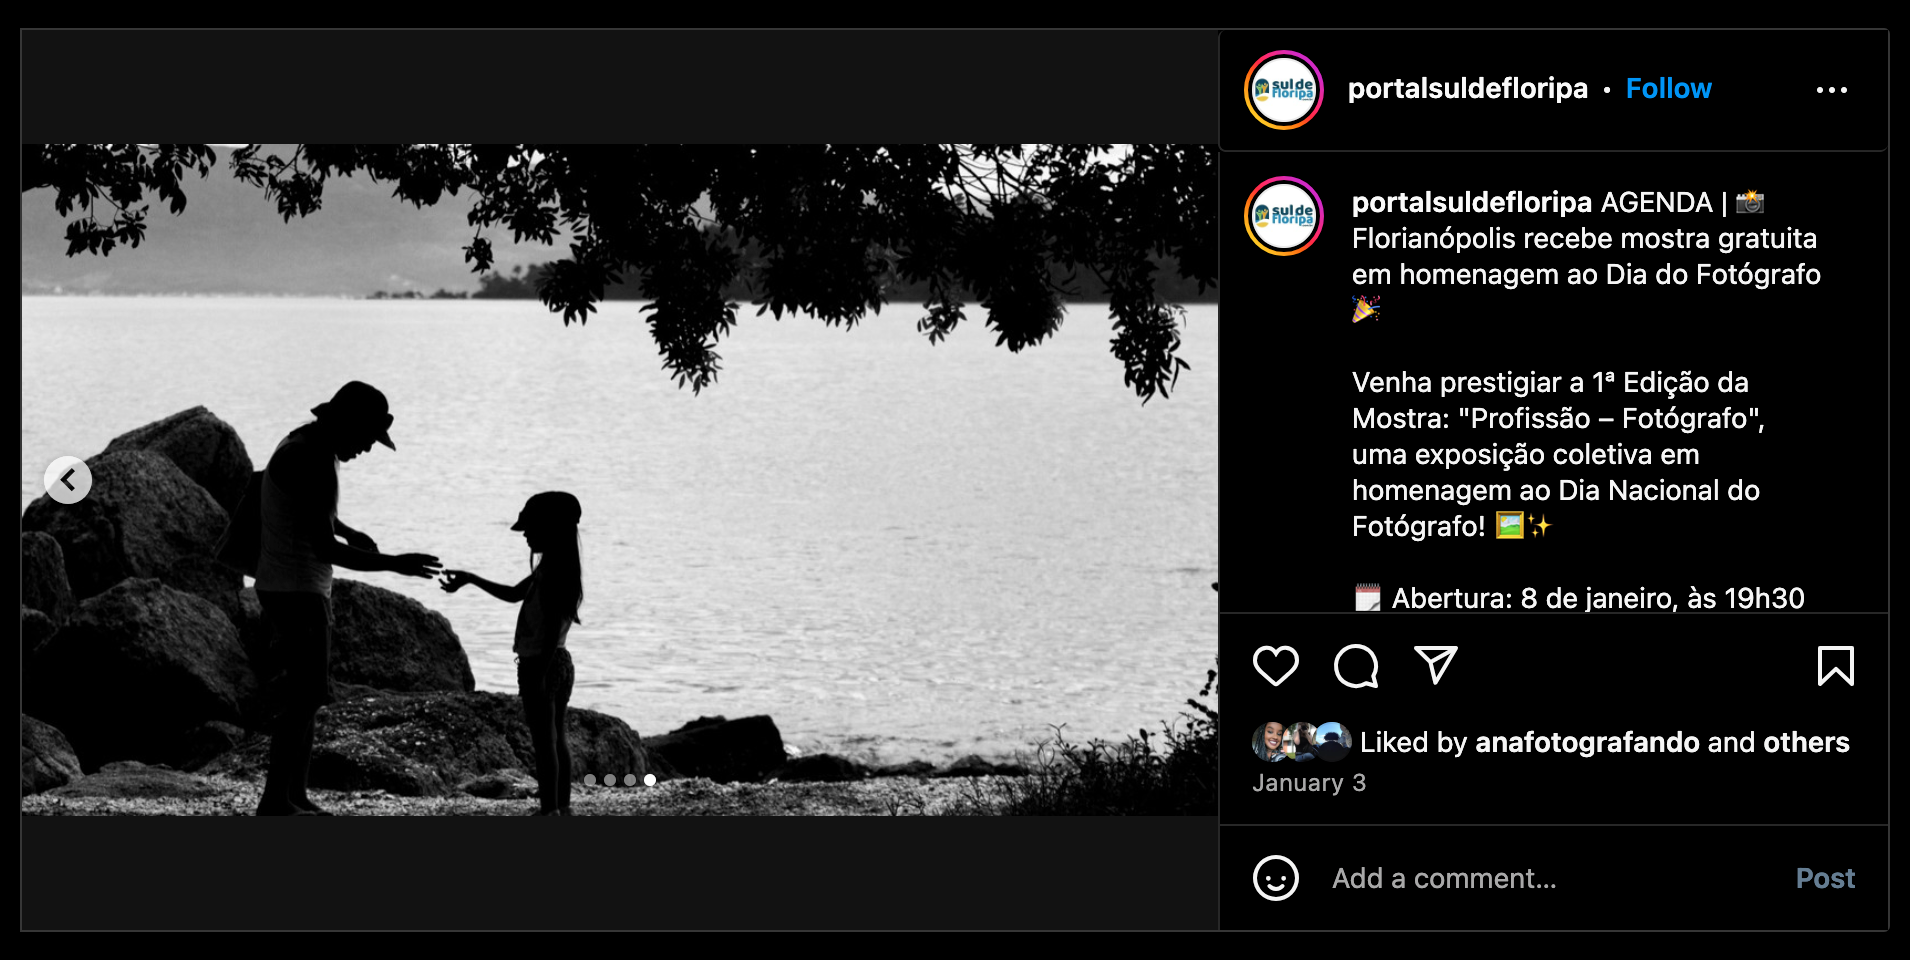Click liker avatars next to Liked by
Image resolution: width=1910 pixels, height=960 pixels.
[1301, 741]
